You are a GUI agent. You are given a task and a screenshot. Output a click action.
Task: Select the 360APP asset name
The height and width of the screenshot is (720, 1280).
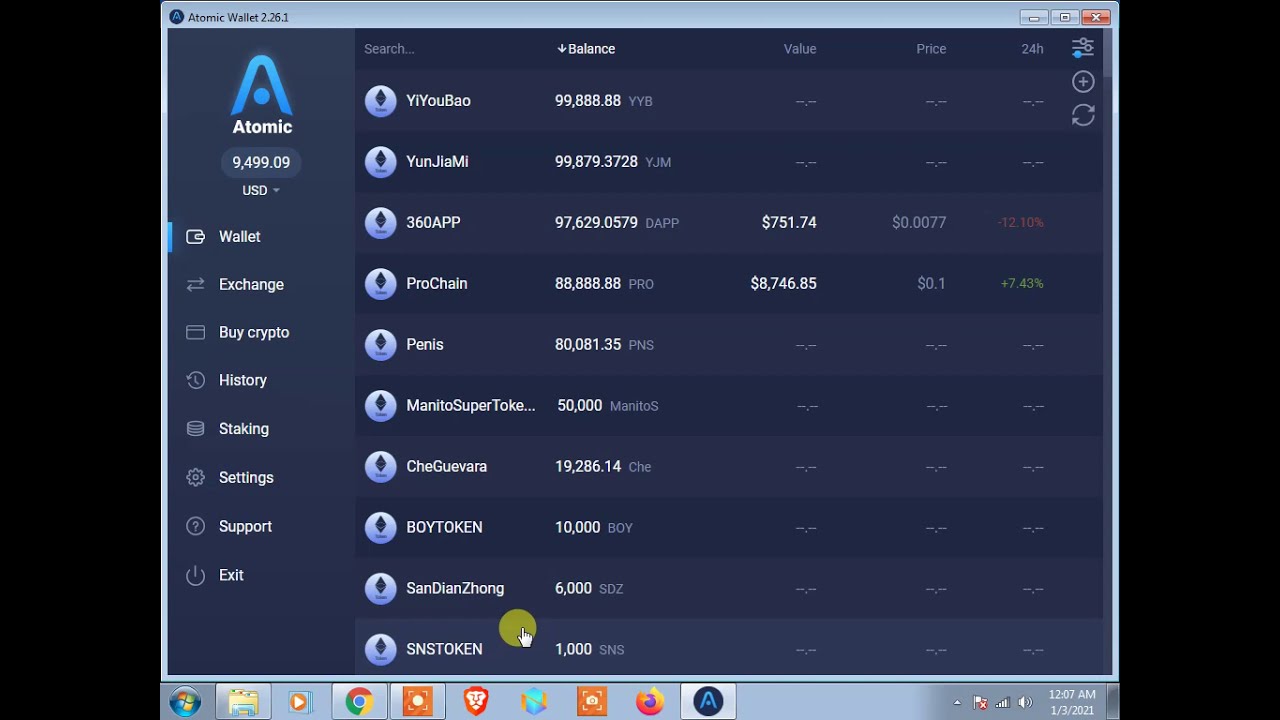pyautogui.click(x=433, y=223)
